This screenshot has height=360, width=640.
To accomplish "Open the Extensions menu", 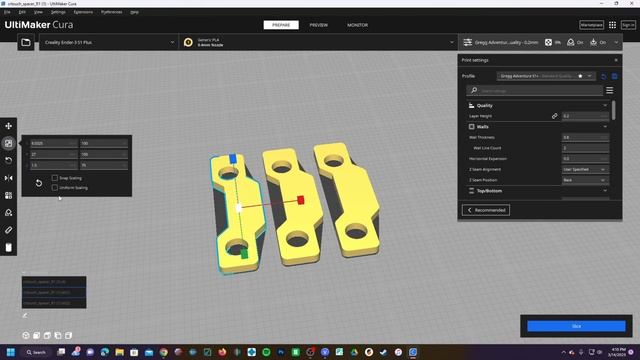I will click(x=83, y=12).
